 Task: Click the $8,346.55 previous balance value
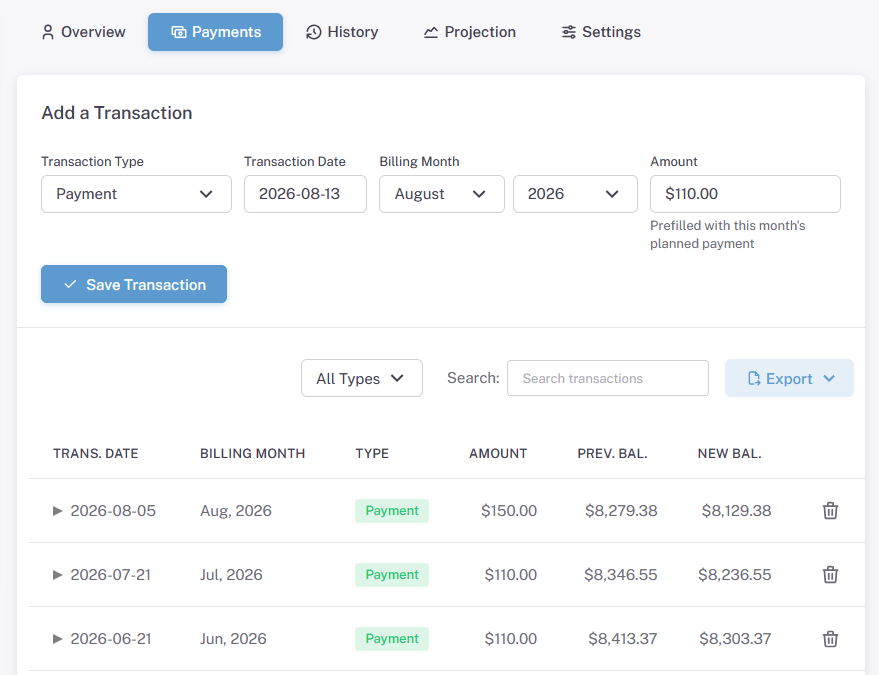(x=621, y=575)
